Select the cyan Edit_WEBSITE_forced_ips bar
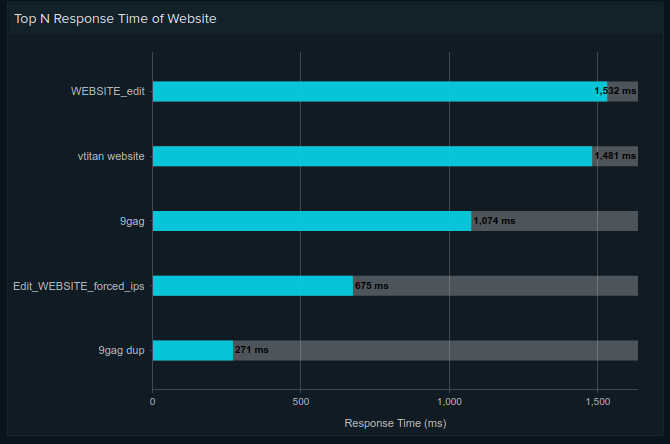This screenshot has height=444, width=670. click(x=252, y=286)
